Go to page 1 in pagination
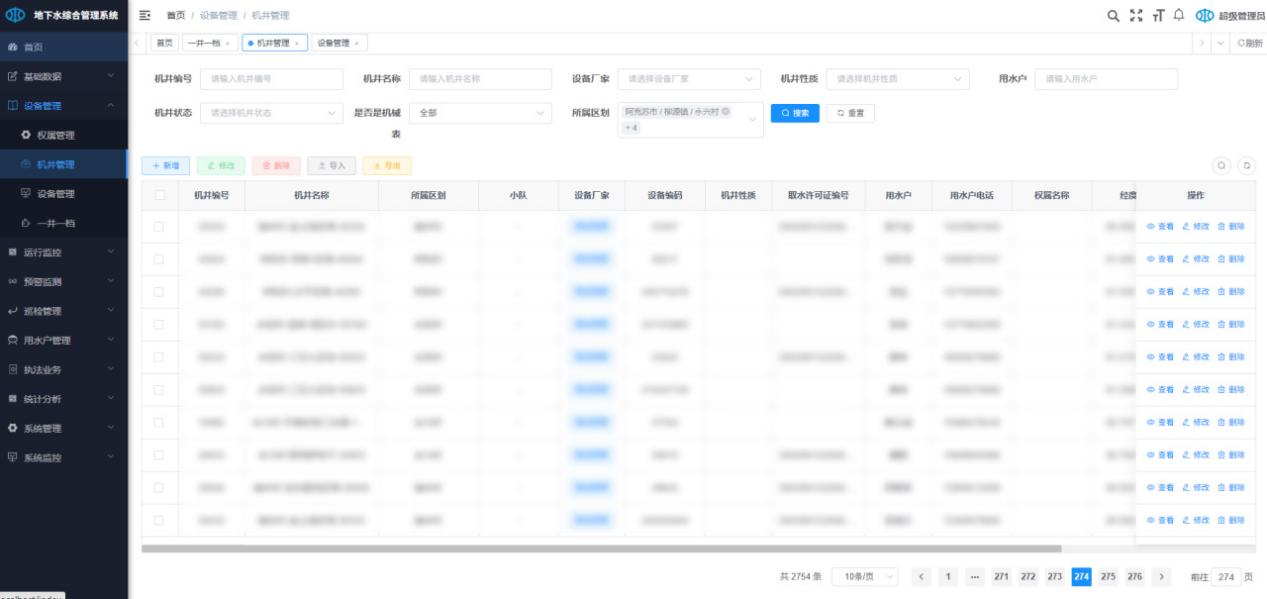Screen dimensions: 1267x599 [947, 578]
